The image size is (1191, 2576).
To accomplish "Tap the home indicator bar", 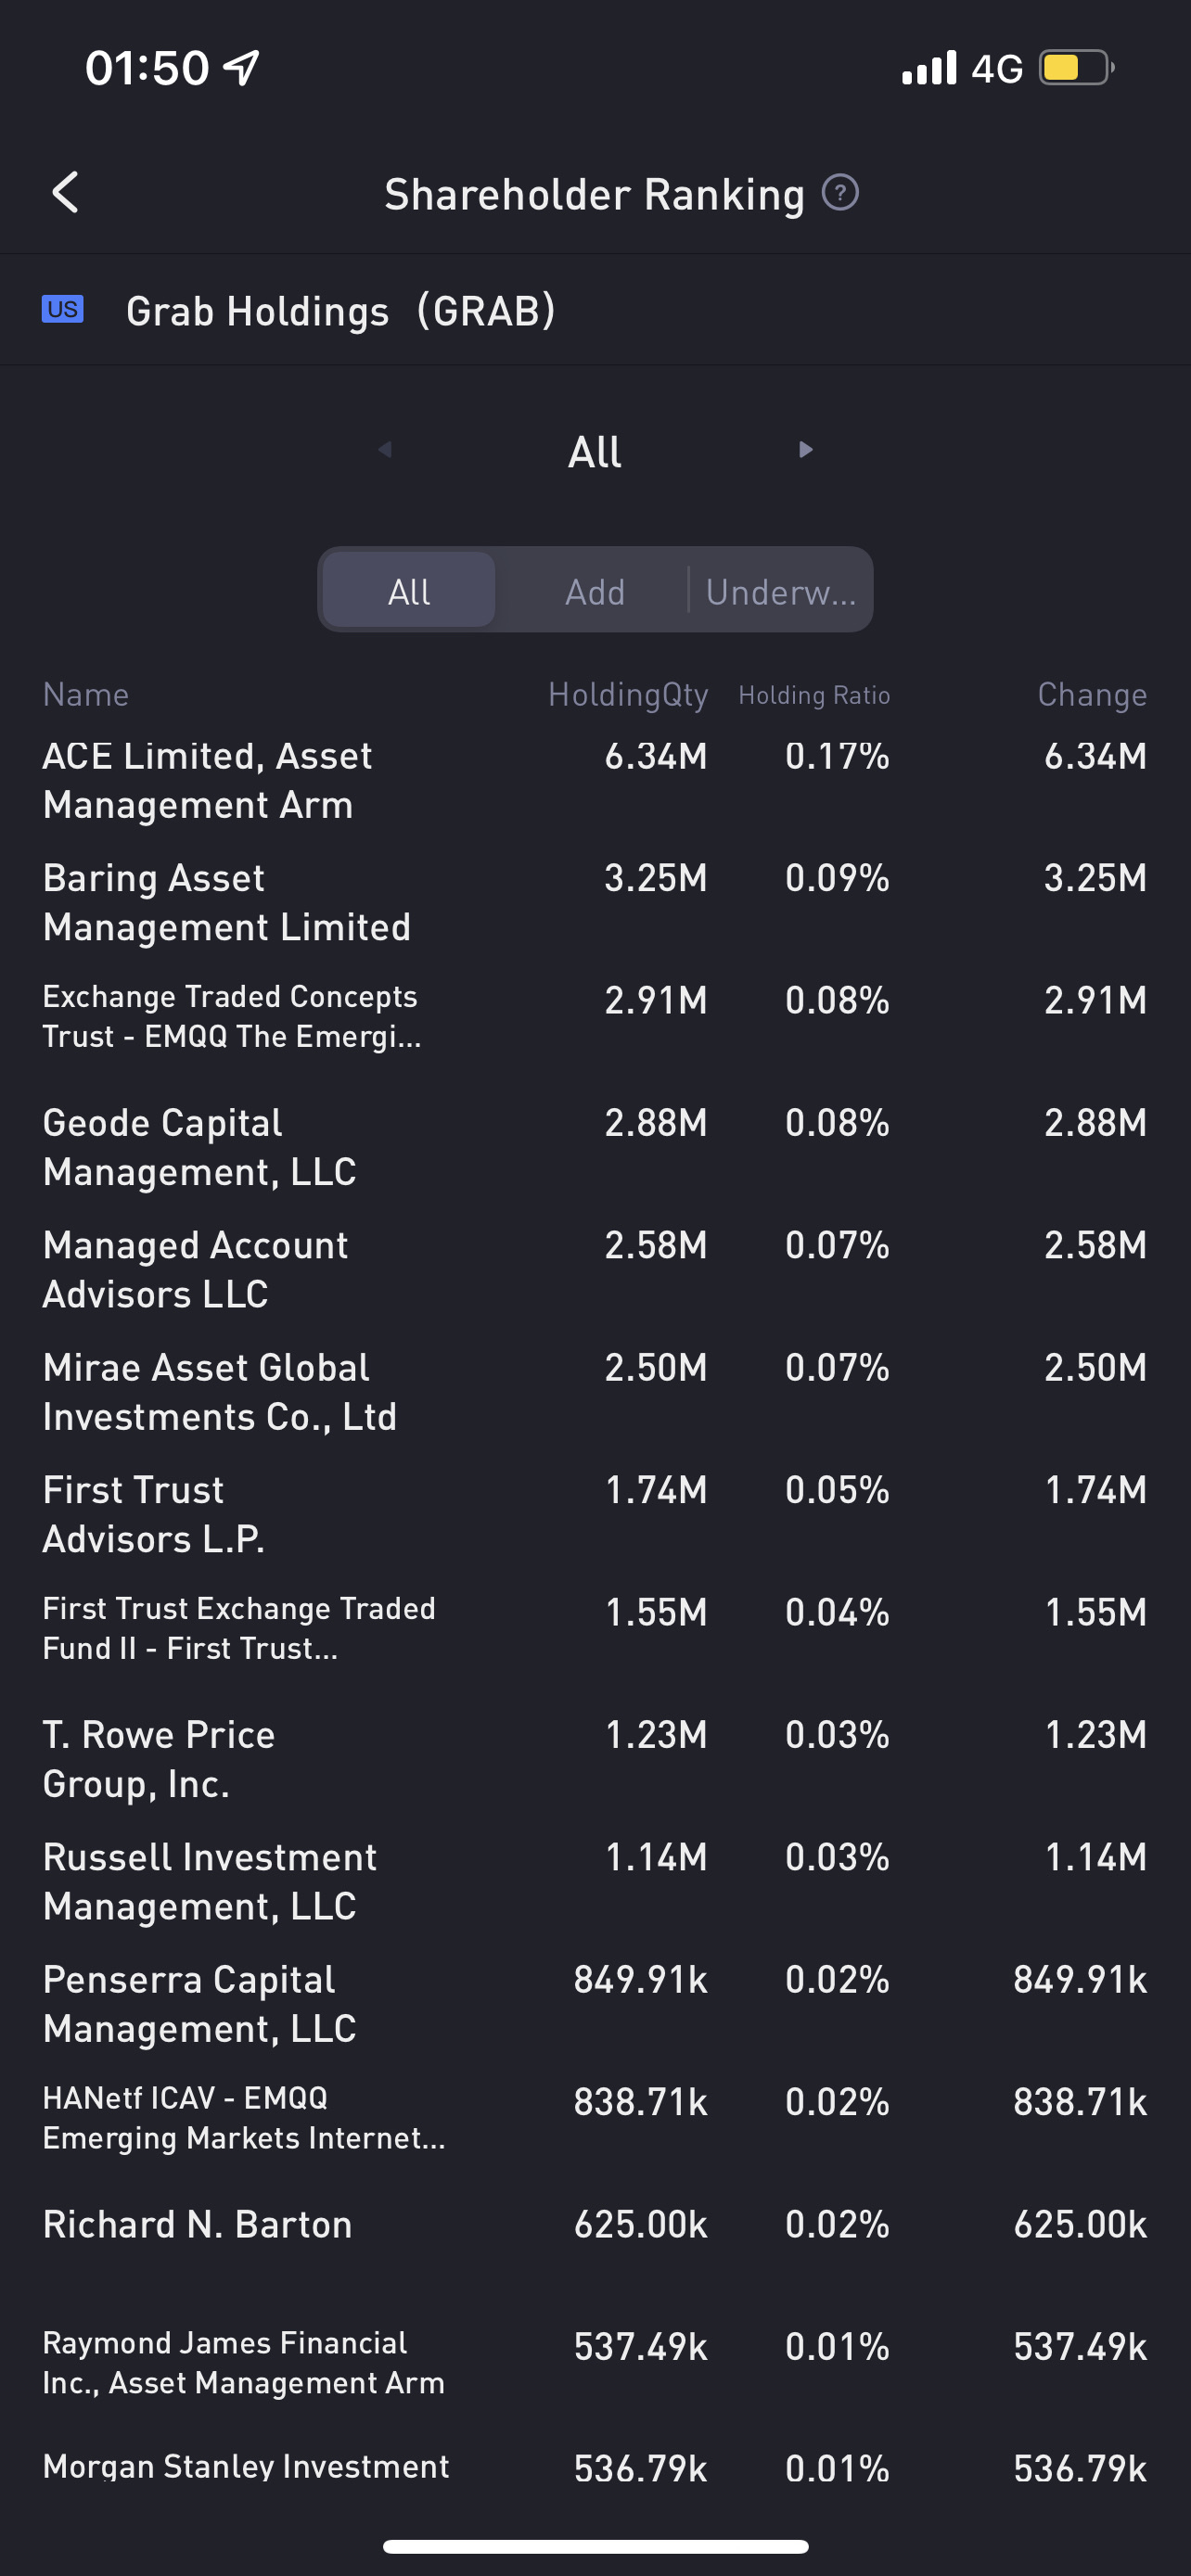I will [595, 2546].
